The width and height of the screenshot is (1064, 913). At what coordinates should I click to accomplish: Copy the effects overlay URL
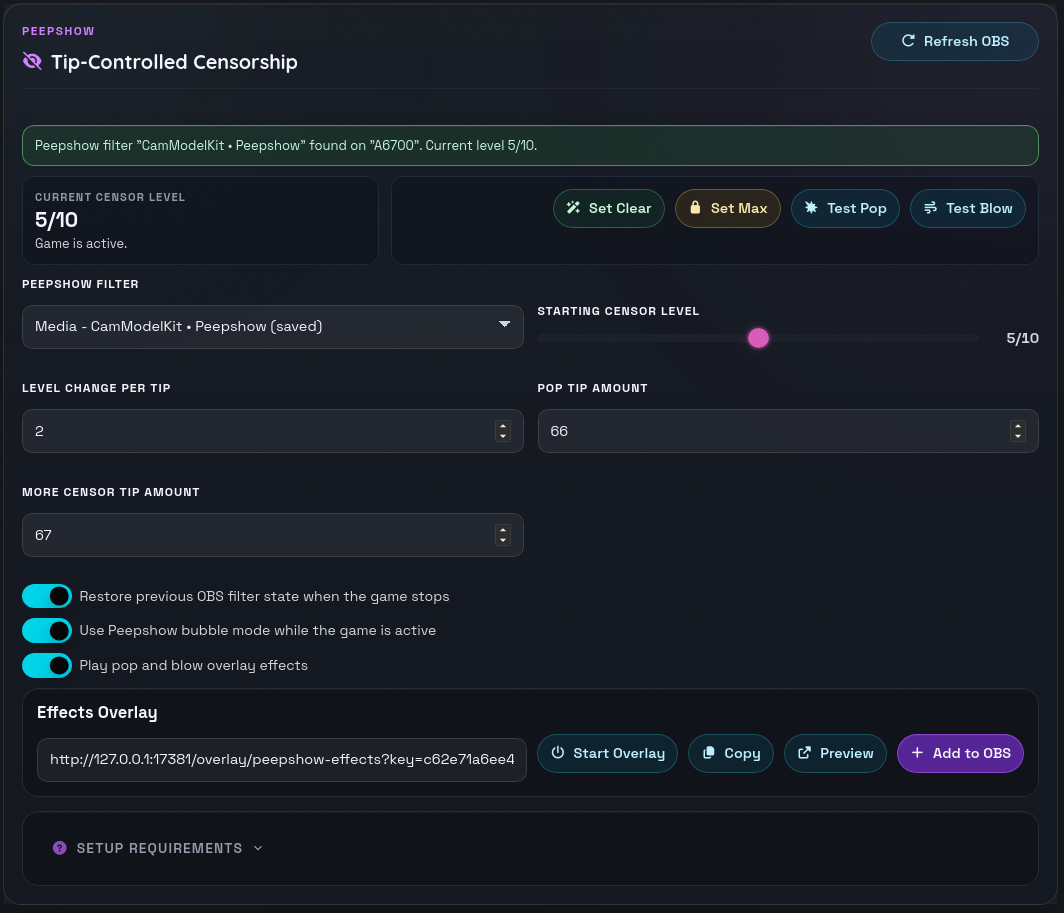click(x=731, y=753)
